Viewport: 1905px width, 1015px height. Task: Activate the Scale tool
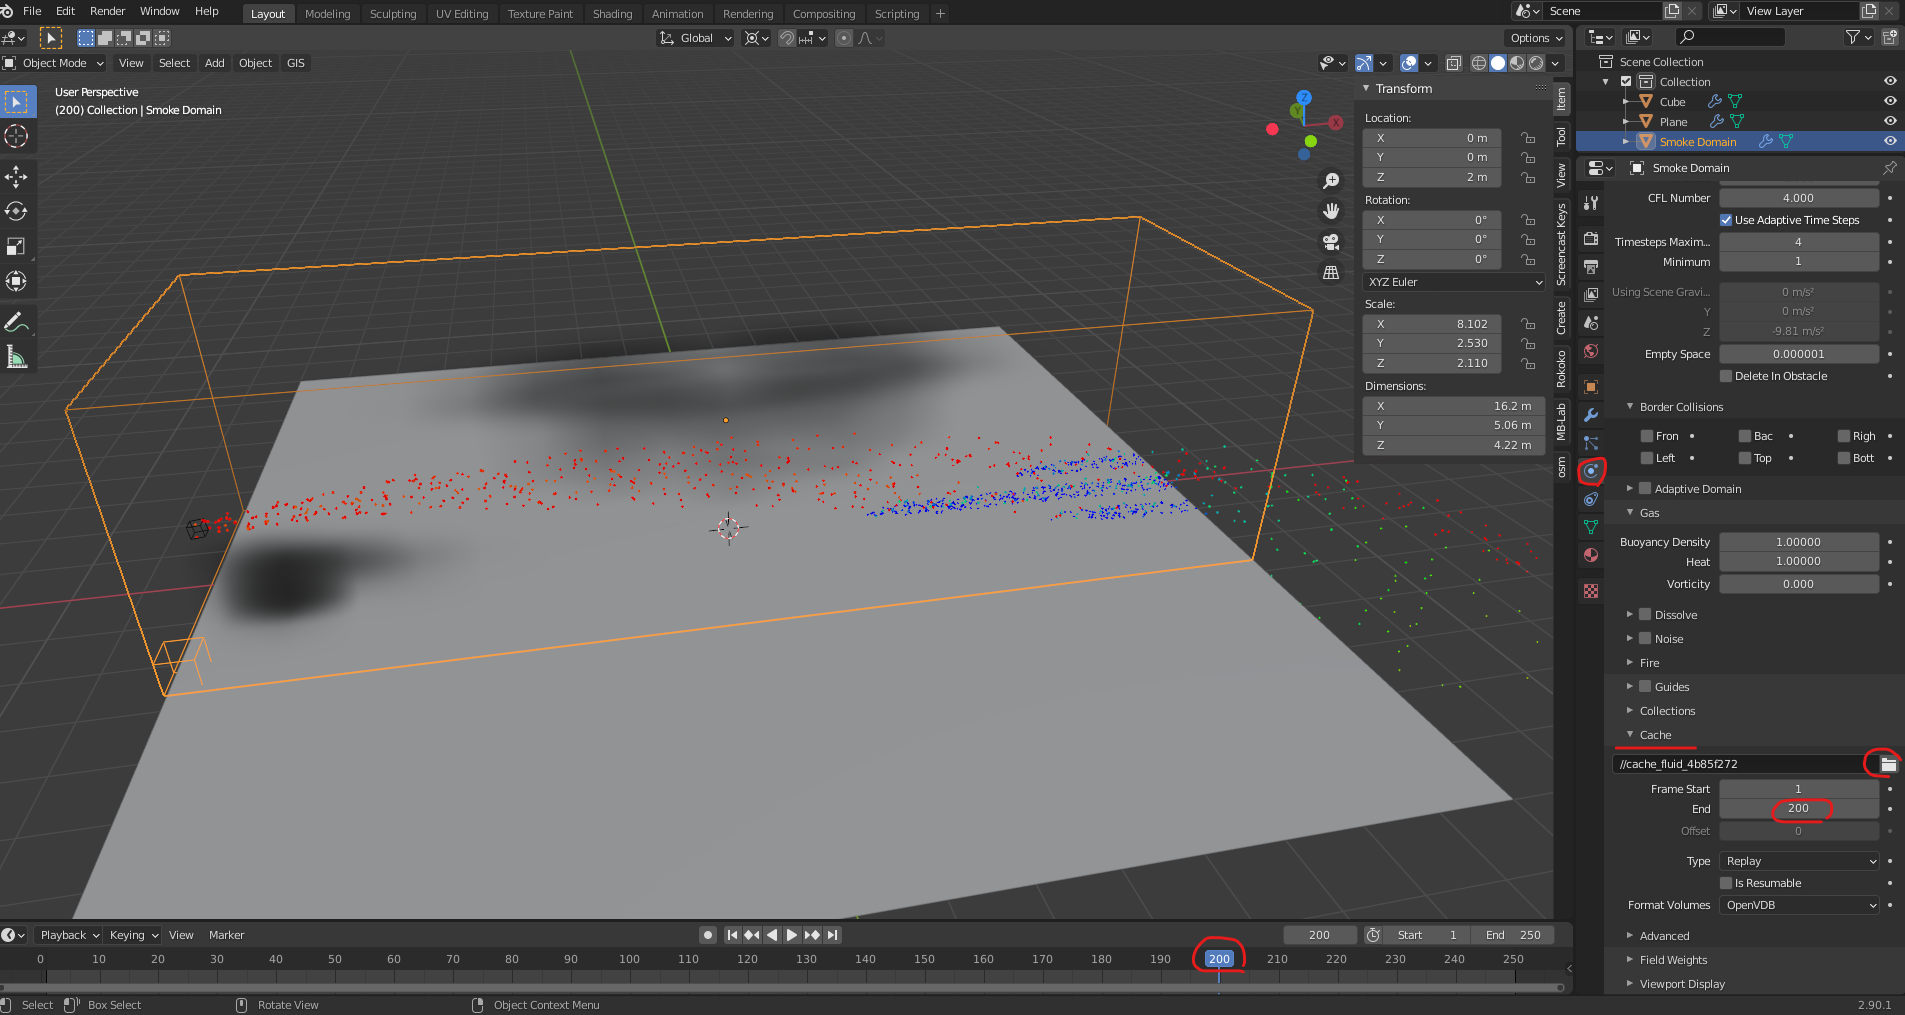(x=17, y=246)
